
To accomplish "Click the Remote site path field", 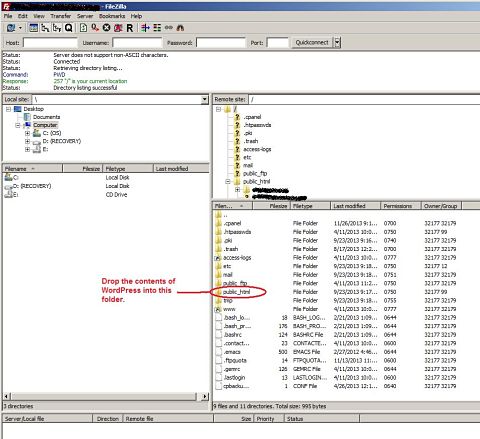I will coord(364,99).
